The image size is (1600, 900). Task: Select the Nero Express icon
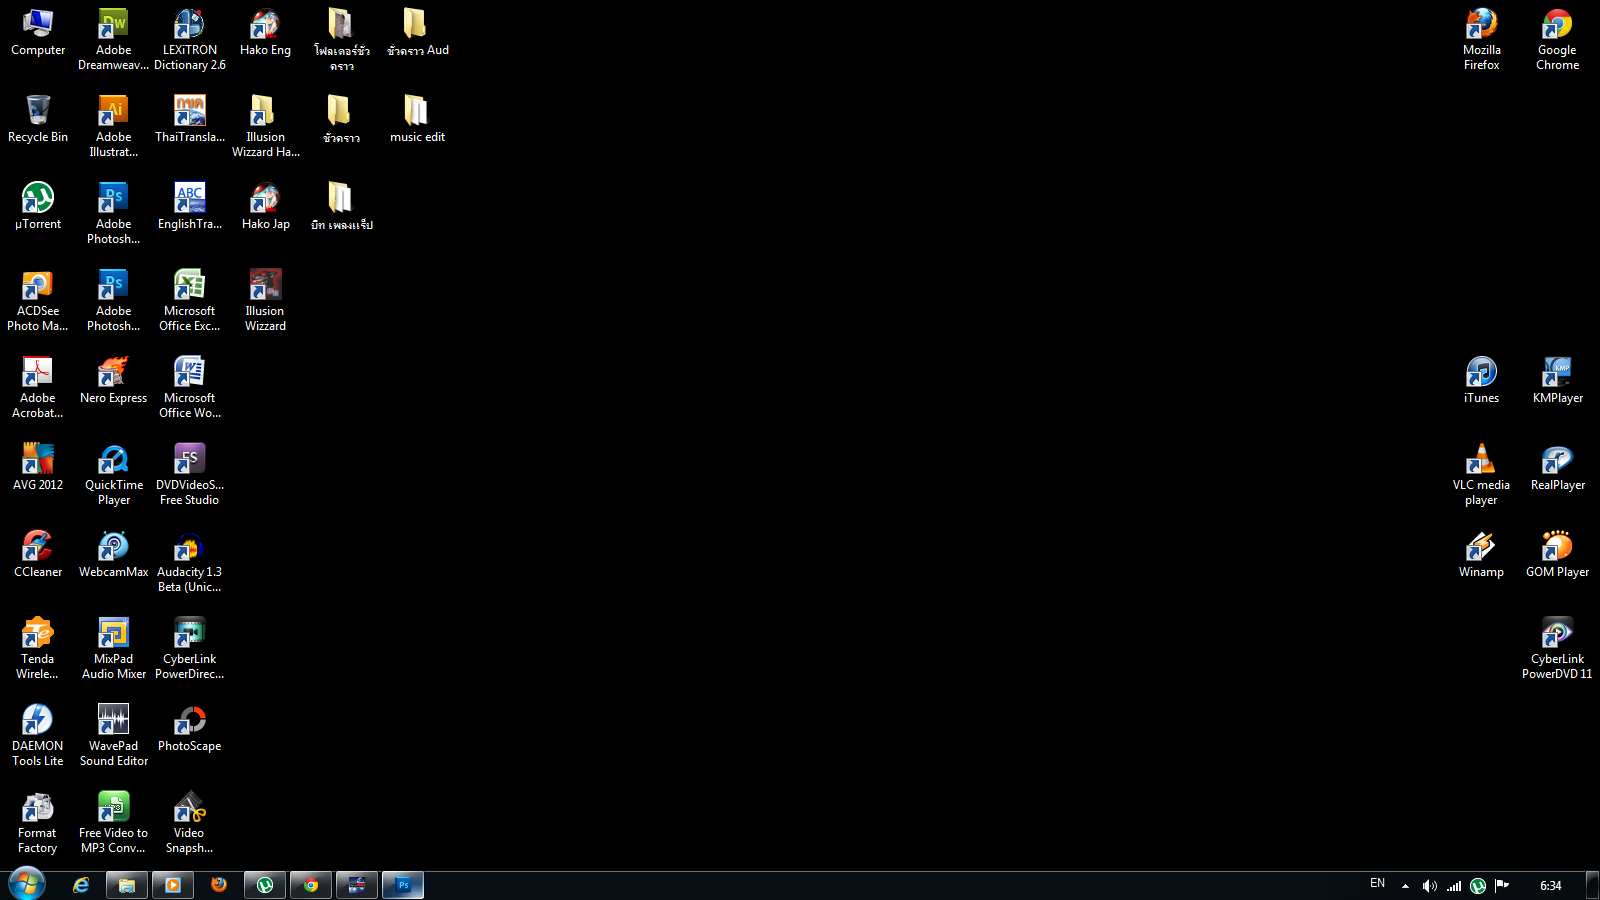(114, 380)
